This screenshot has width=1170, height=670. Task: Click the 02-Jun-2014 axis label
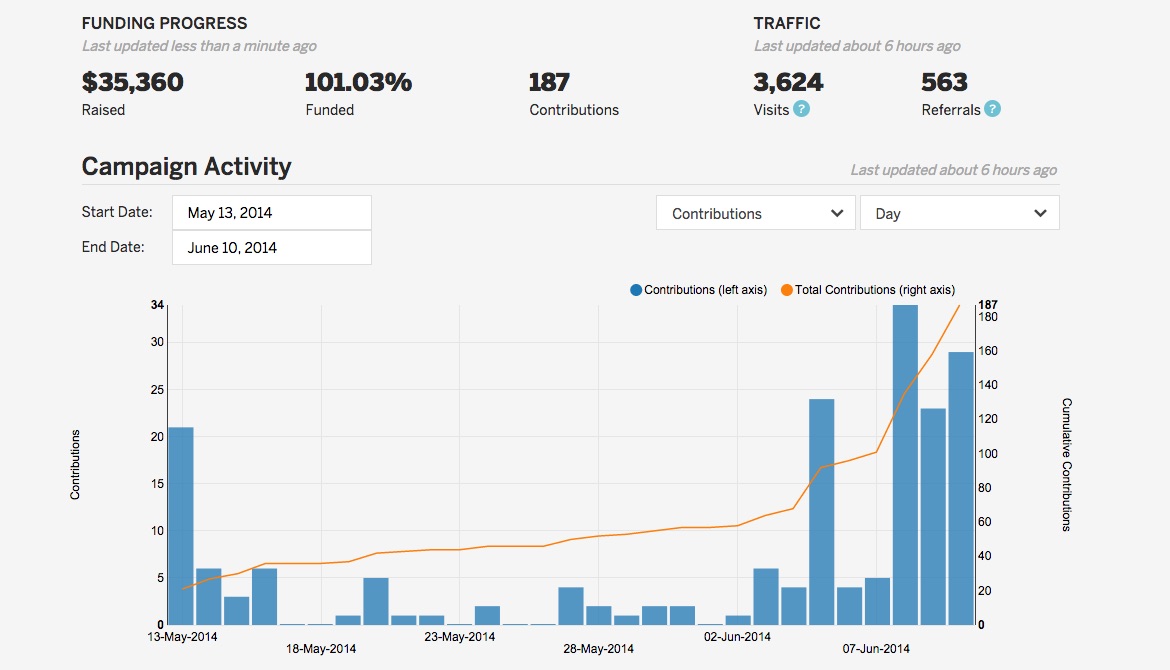(737, 637)
